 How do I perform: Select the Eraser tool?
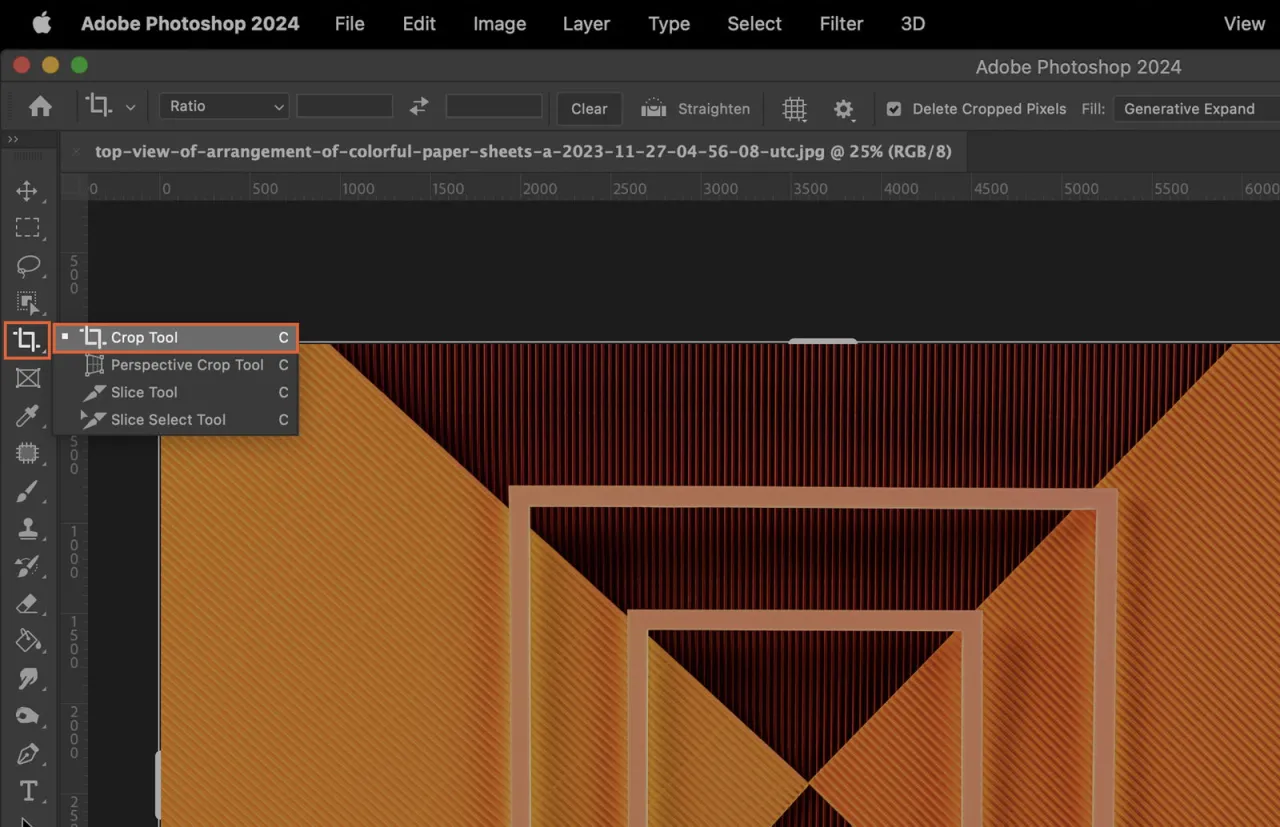(28, 604)
